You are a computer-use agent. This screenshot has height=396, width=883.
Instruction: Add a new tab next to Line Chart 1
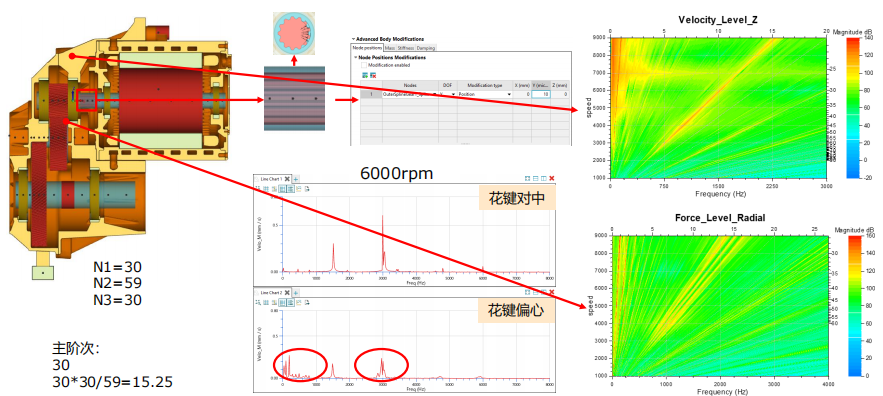tap(296, 179)
